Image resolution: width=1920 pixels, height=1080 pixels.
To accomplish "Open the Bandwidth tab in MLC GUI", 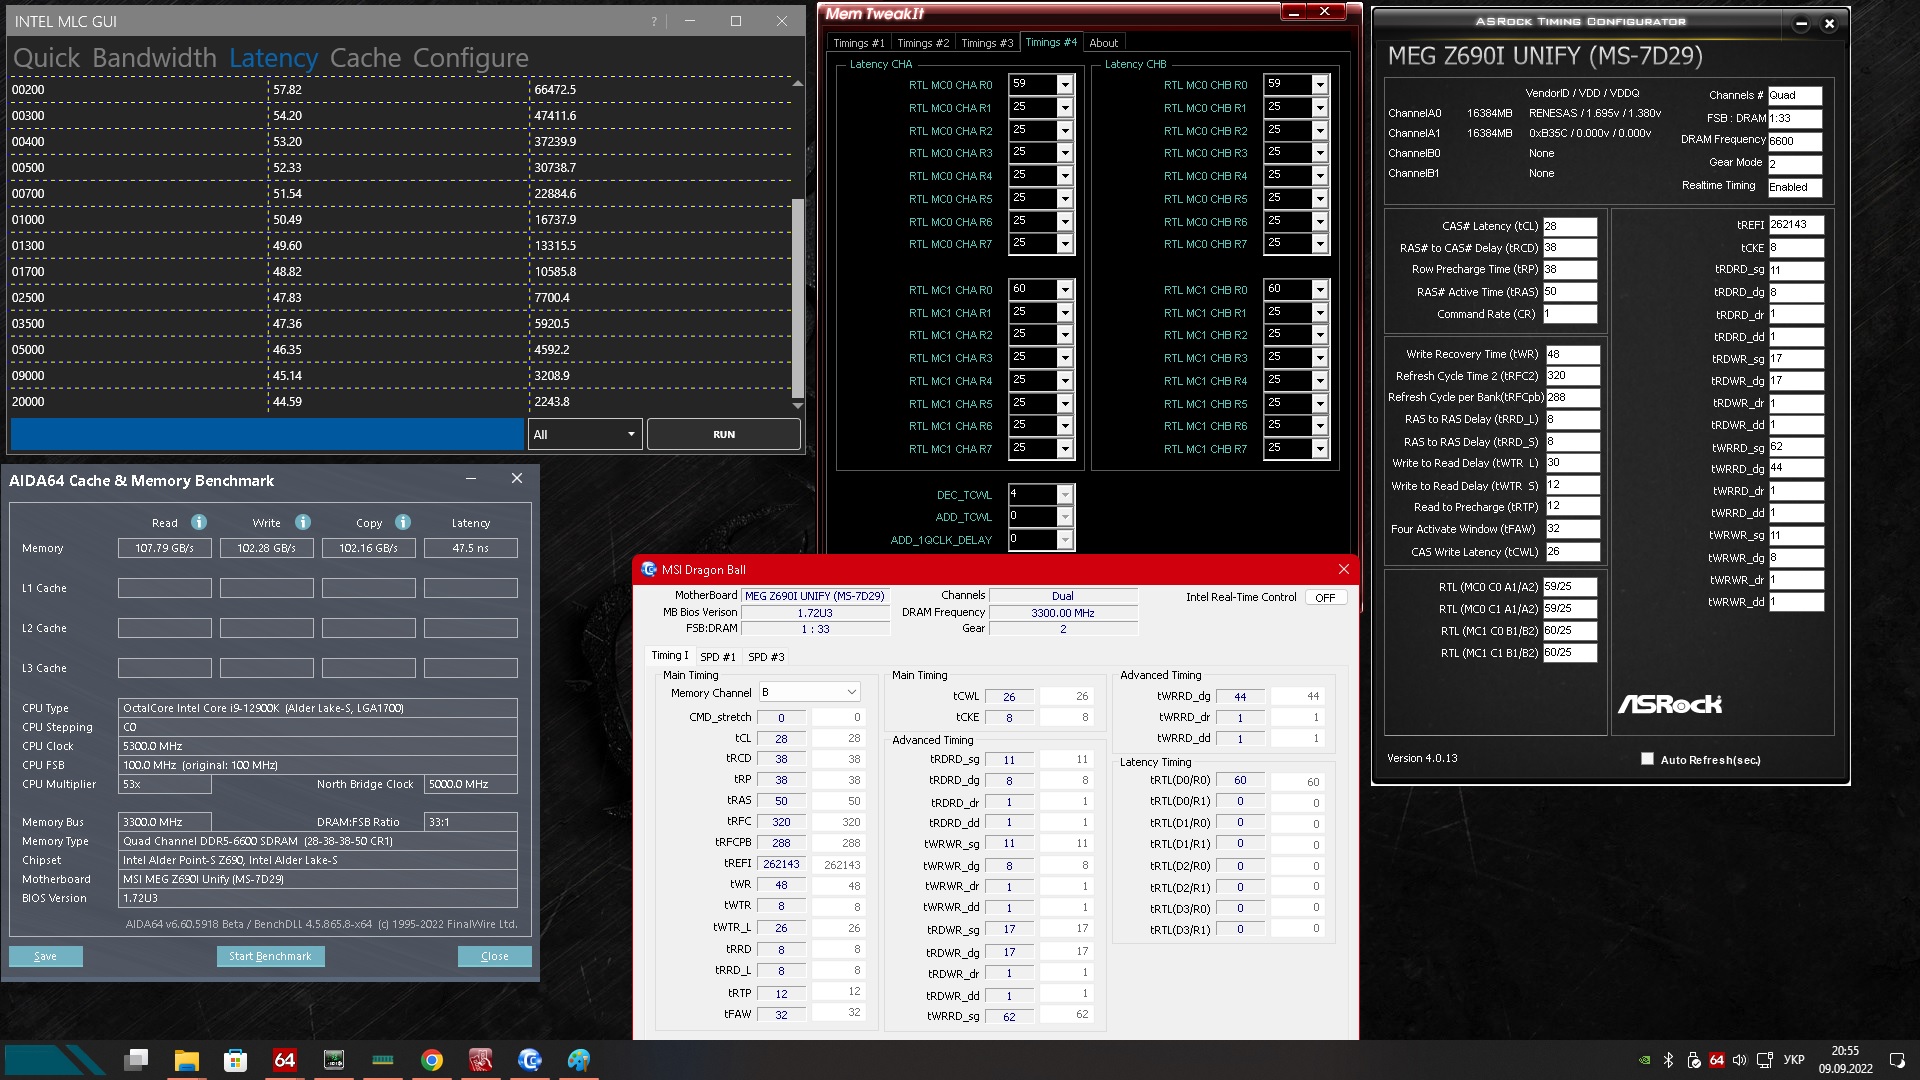I will coord(154,58).
